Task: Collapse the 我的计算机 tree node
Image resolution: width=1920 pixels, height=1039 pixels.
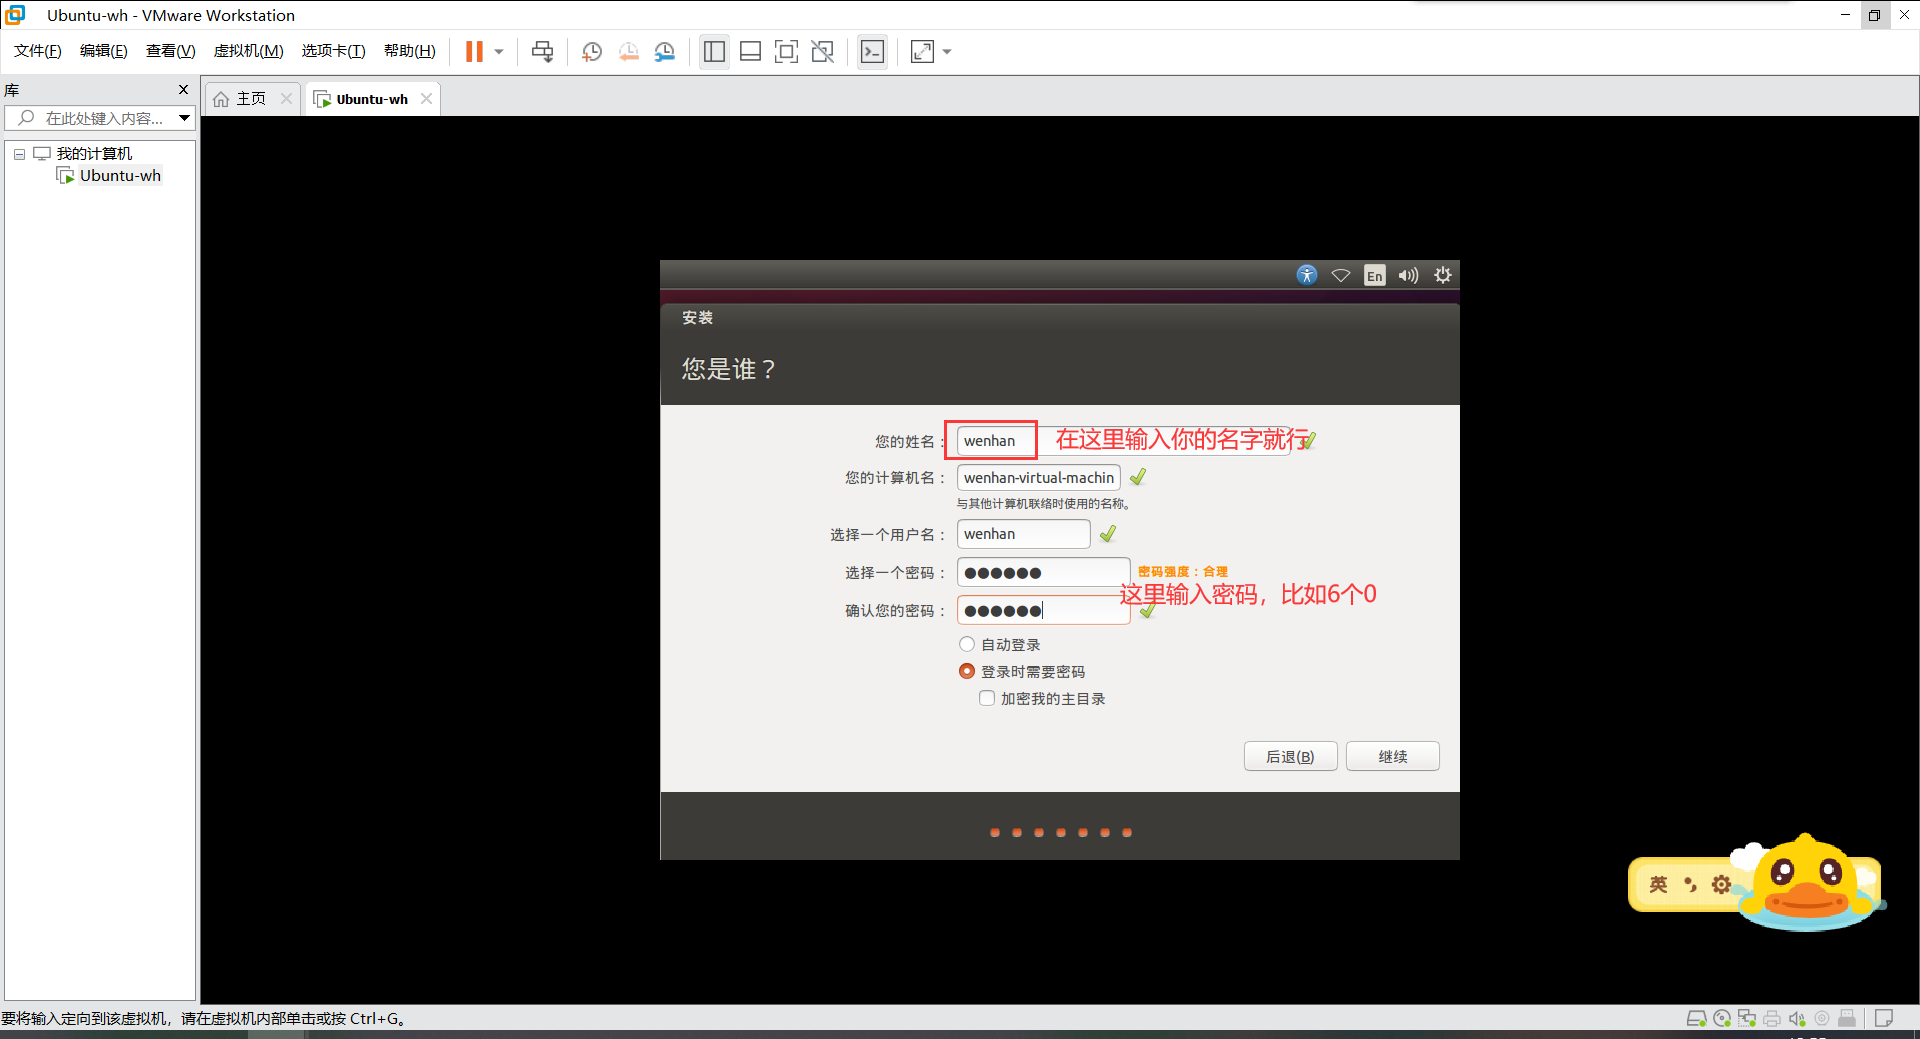Action: [19, 154]
